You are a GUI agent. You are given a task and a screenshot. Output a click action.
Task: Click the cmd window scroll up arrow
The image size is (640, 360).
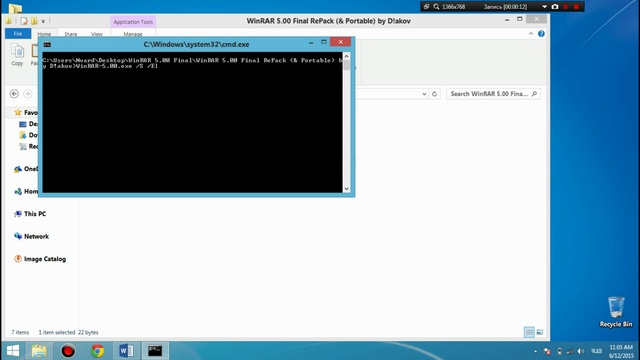pos(347,56)
